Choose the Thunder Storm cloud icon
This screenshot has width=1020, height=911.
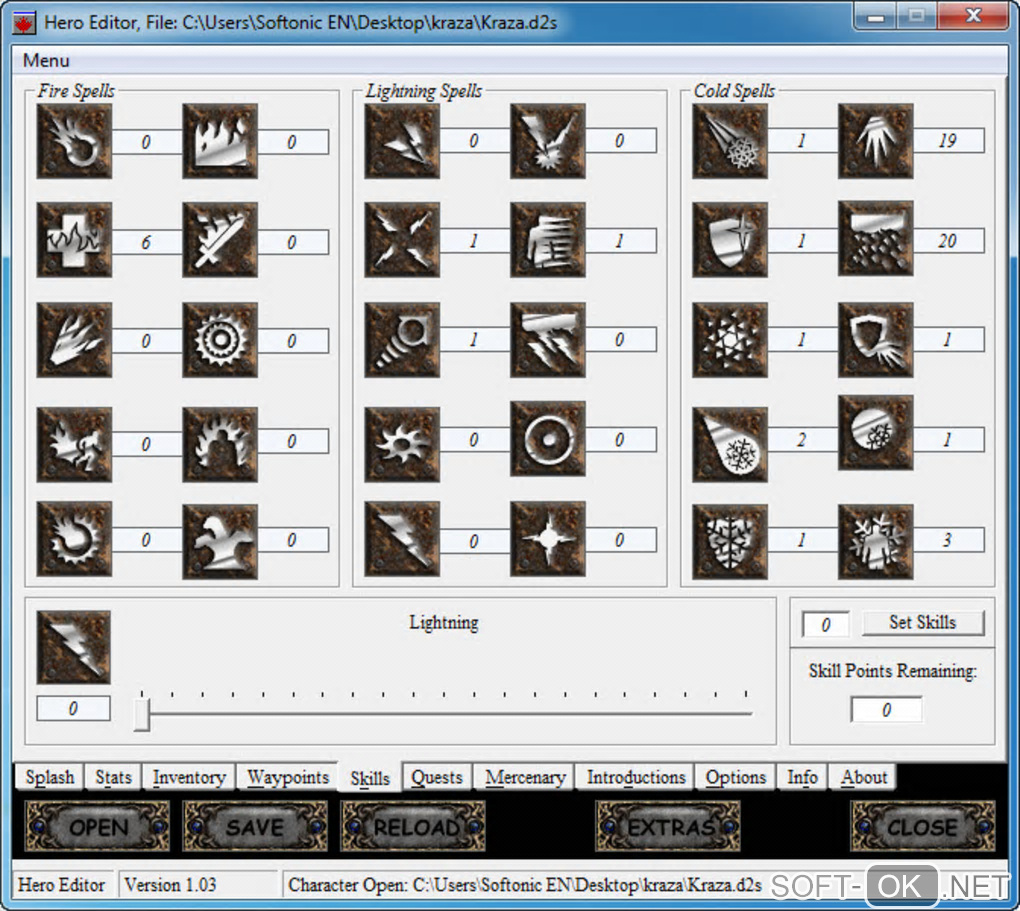548,340
